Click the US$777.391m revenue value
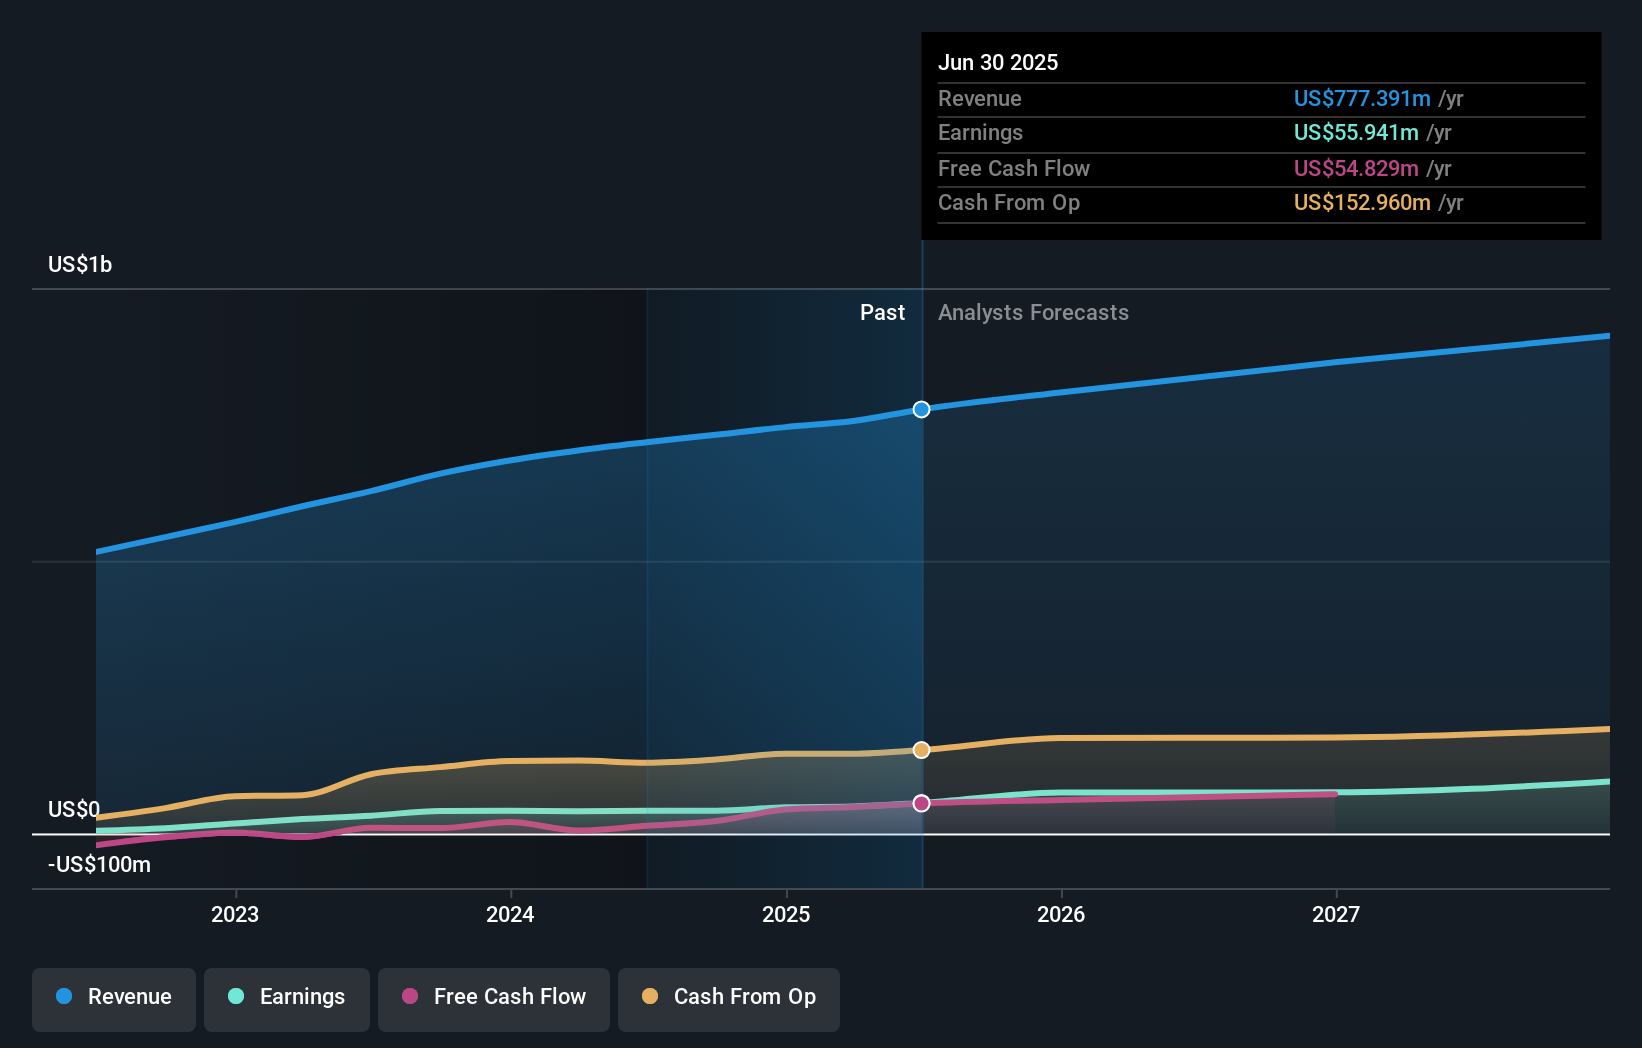This screenshot has height=1048, width=1642. coord(1362,98)
